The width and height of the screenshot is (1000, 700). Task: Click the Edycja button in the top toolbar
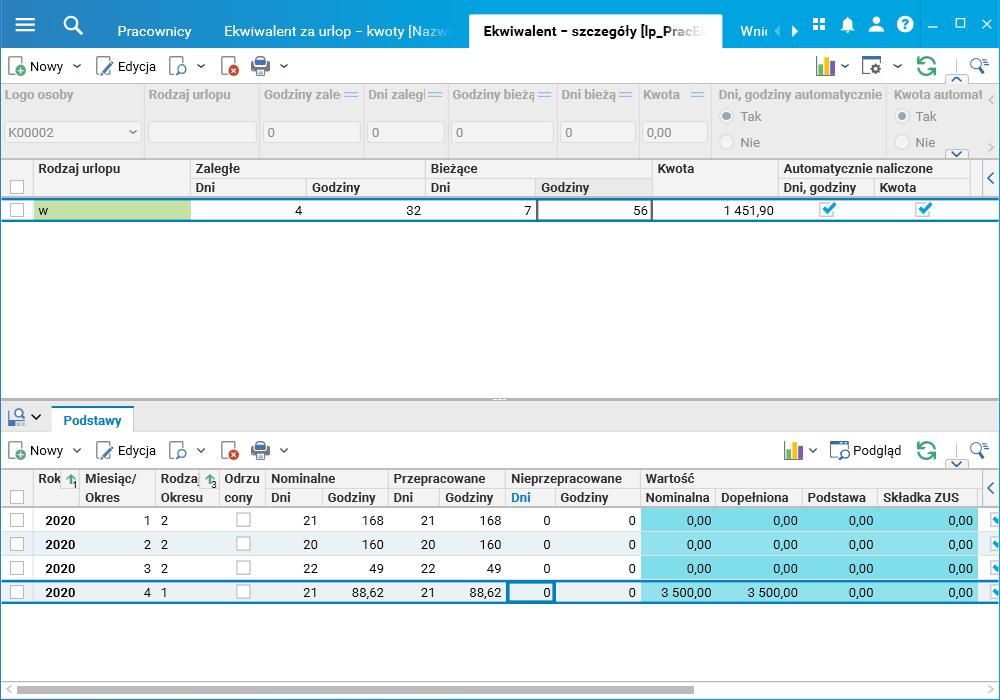point(126,67)
